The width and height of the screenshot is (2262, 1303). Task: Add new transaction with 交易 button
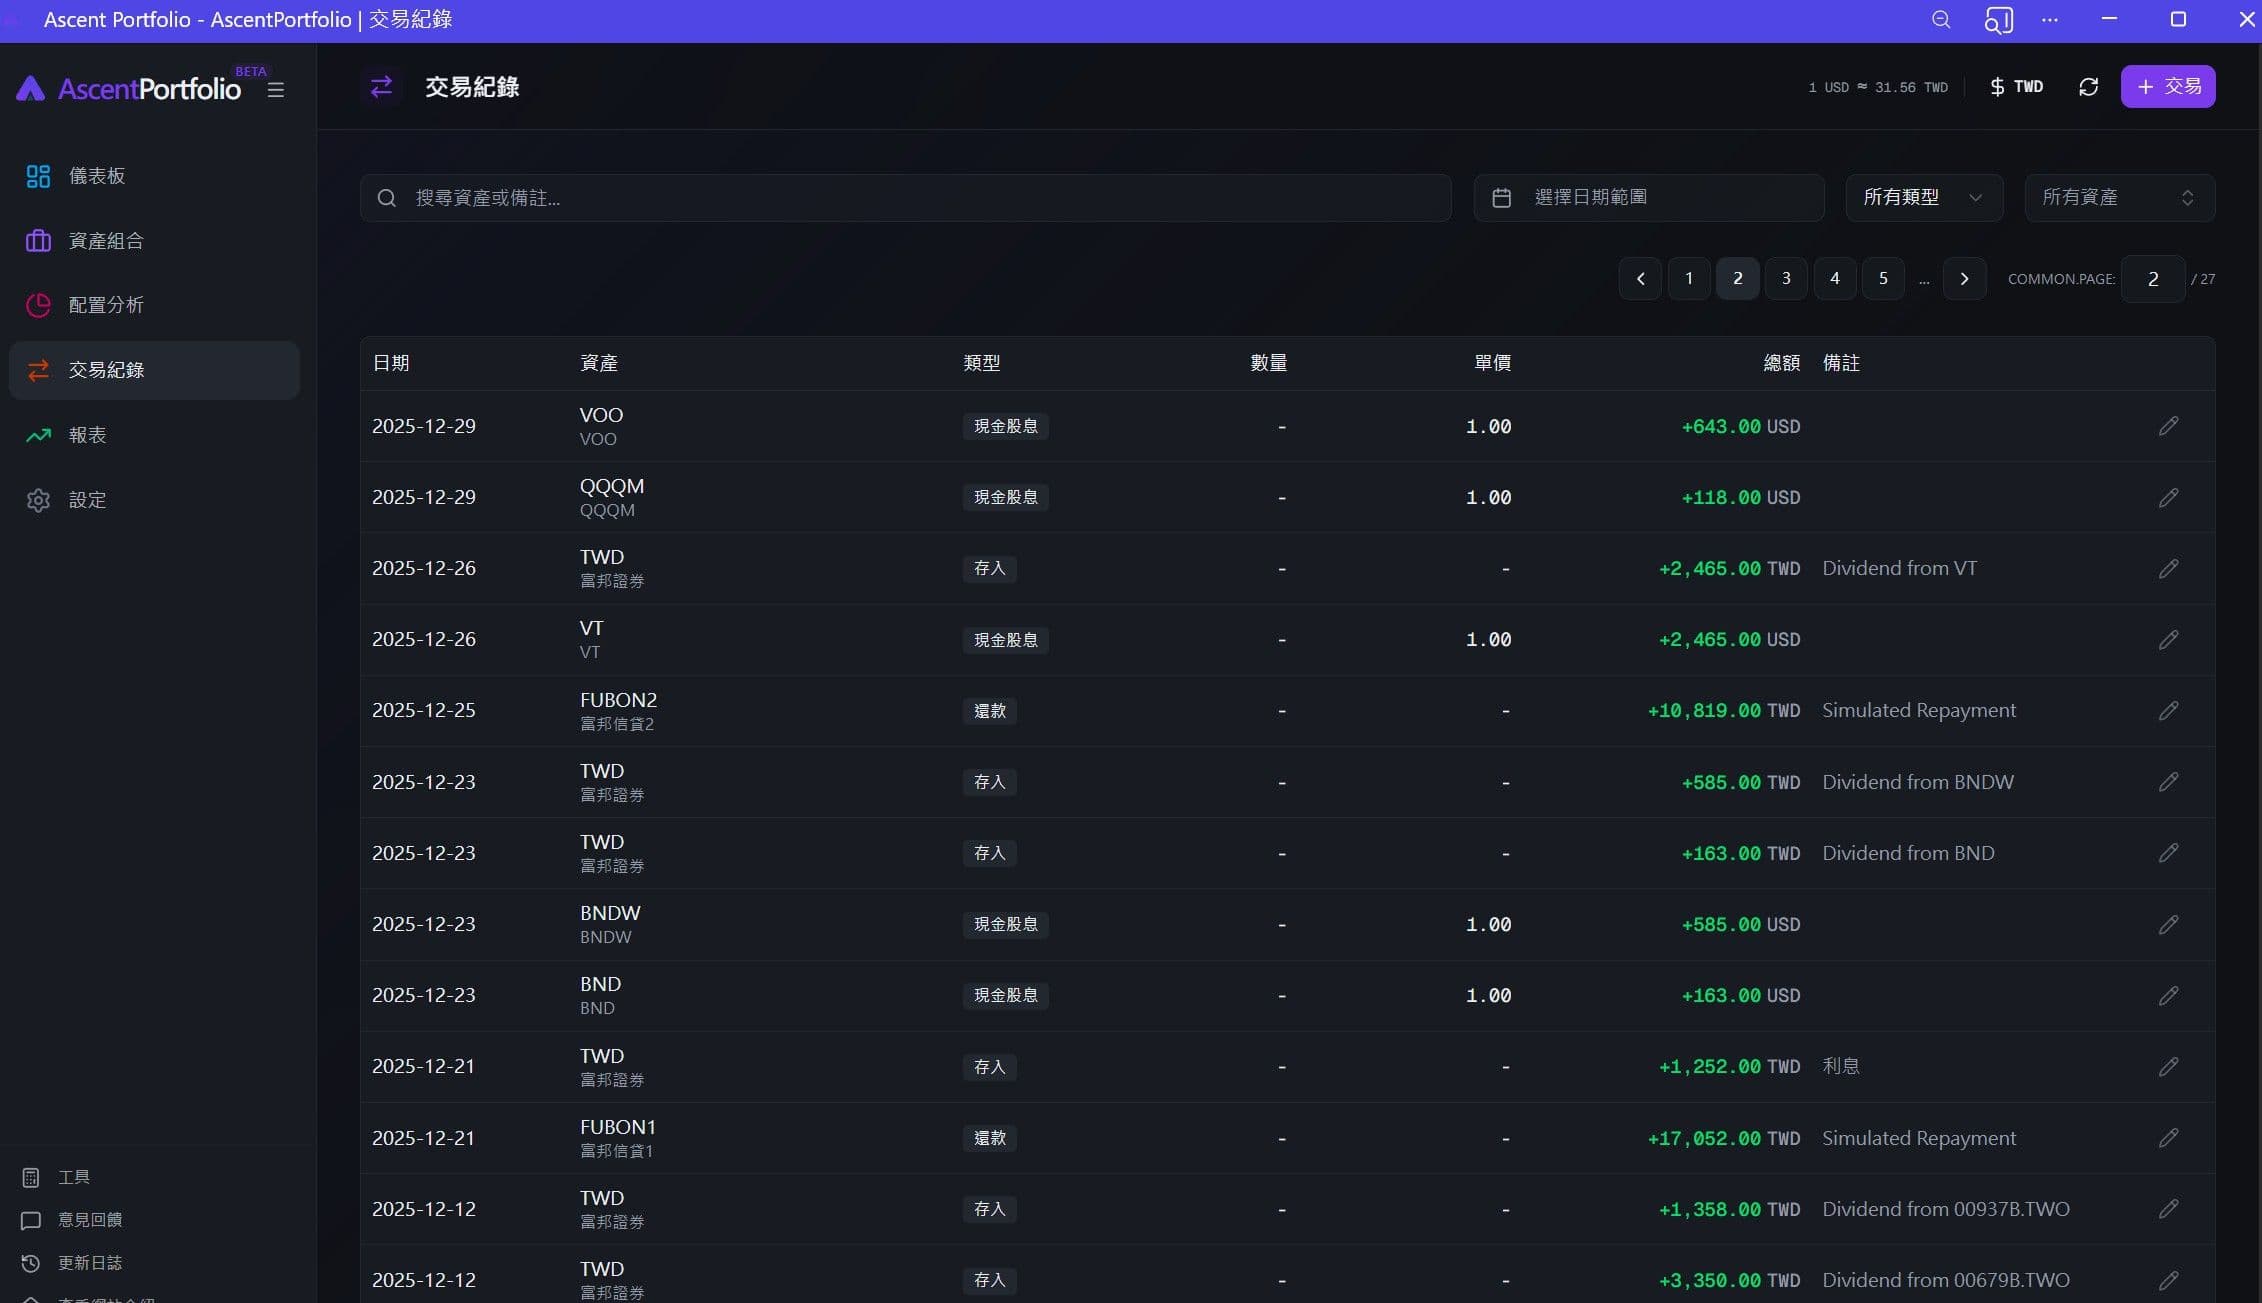[x=2168, y=86]
